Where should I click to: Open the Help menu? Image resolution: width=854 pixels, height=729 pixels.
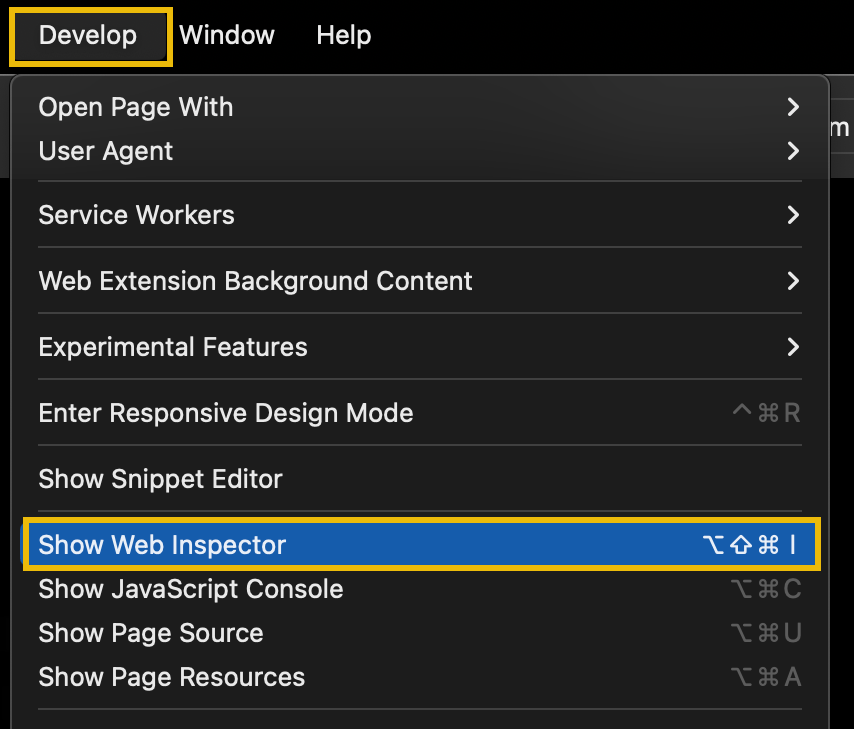click(343, 36)
